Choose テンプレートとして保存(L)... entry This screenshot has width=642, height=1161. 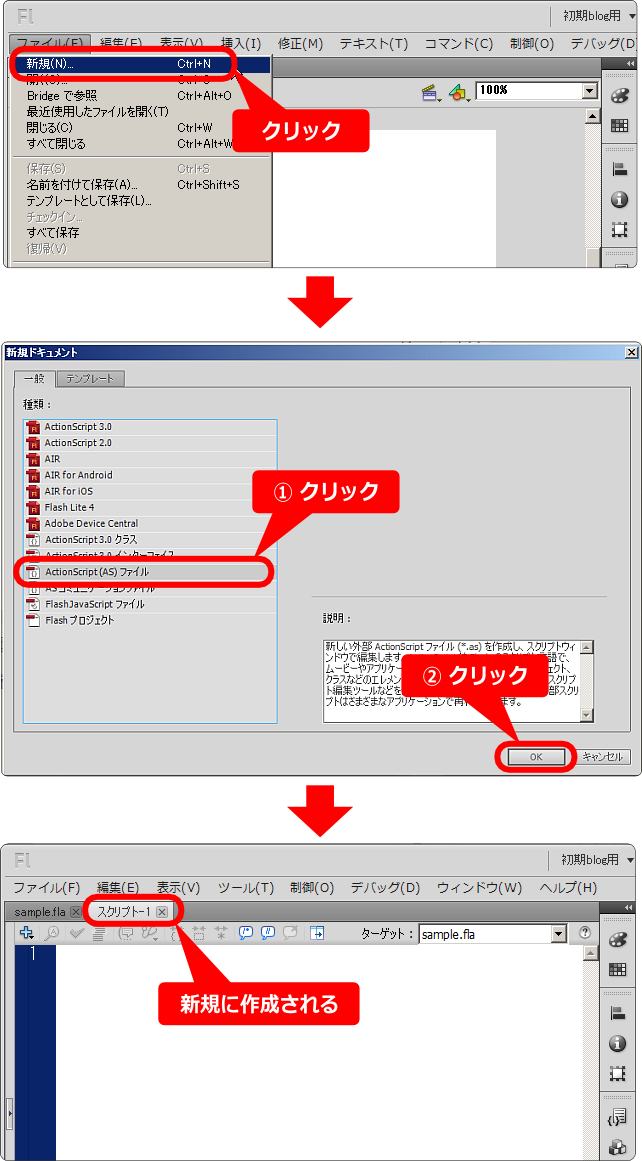89,201
